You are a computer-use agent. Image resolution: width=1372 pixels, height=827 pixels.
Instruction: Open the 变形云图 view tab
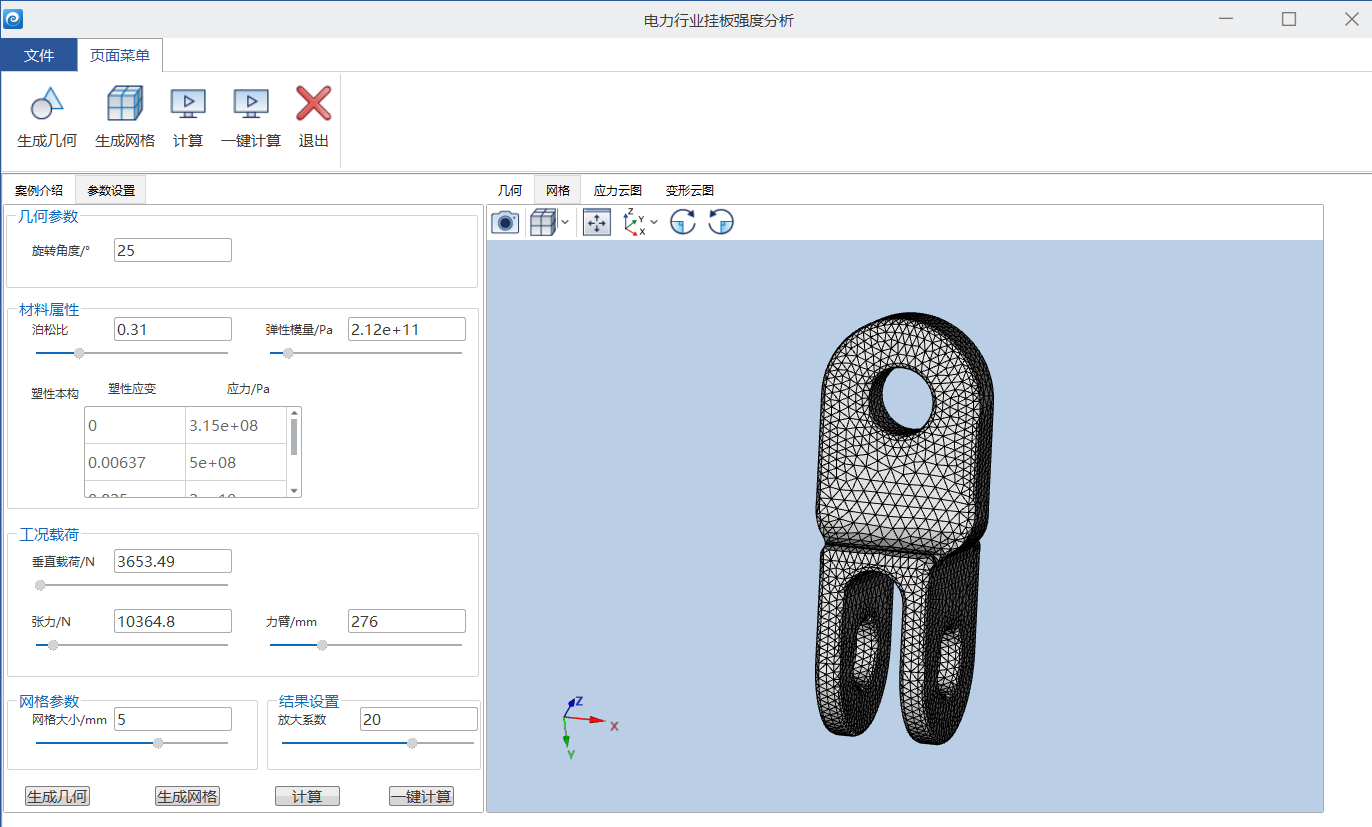click(690, 190)
